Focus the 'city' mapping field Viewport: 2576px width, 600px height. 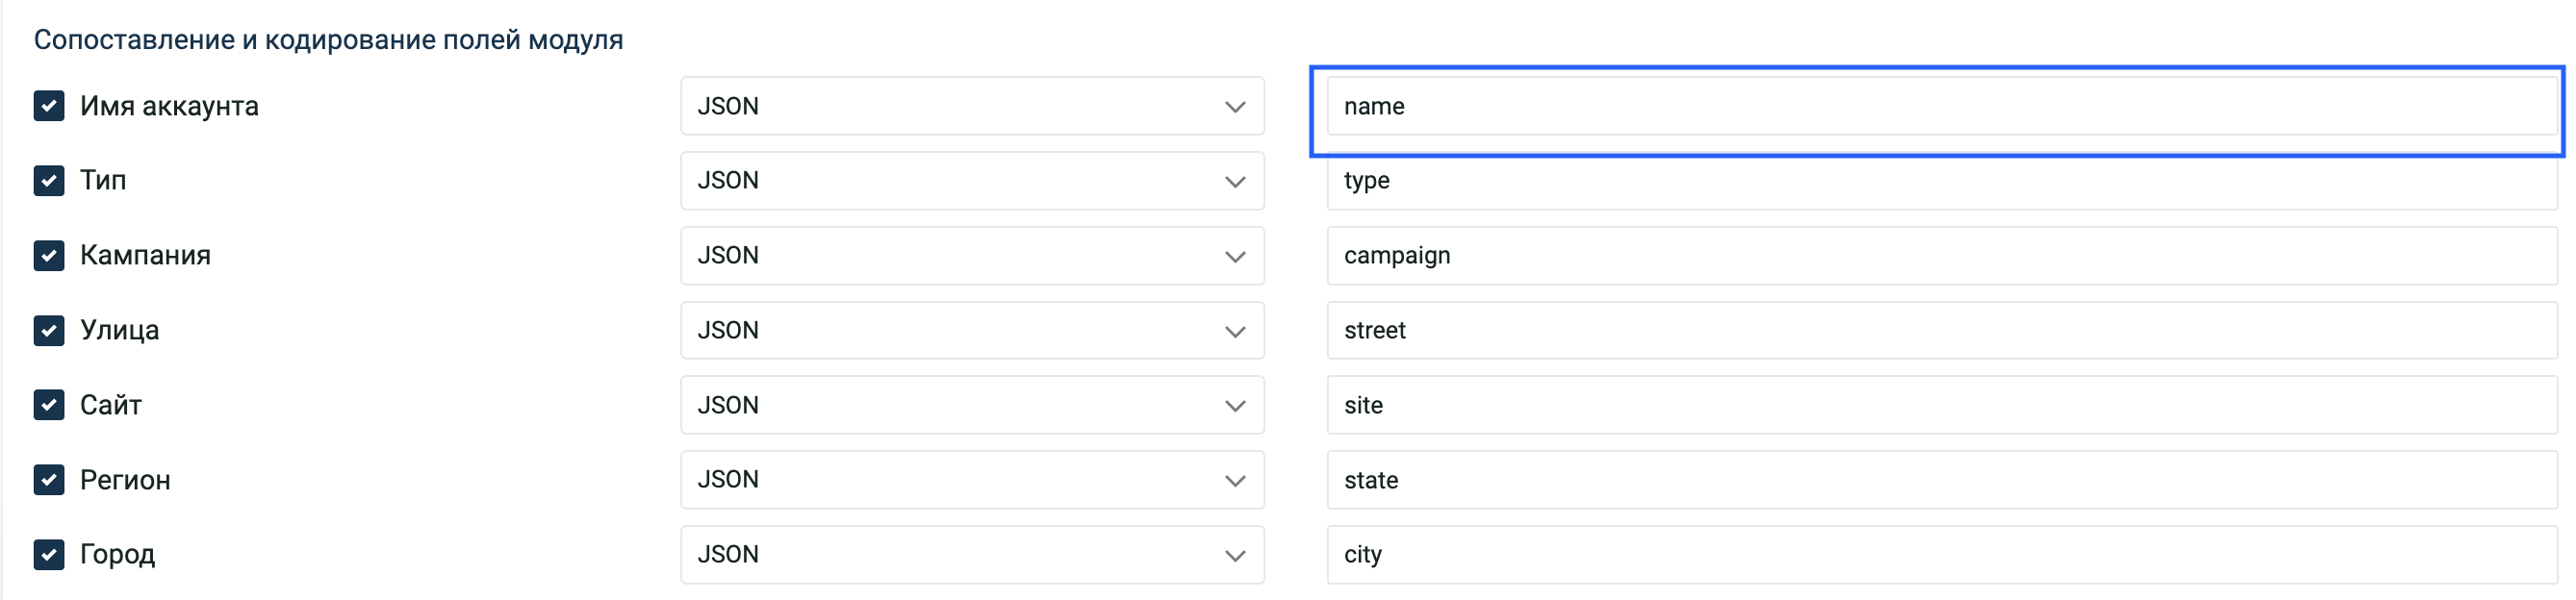pyautogui.click(x=1942, y=554)
